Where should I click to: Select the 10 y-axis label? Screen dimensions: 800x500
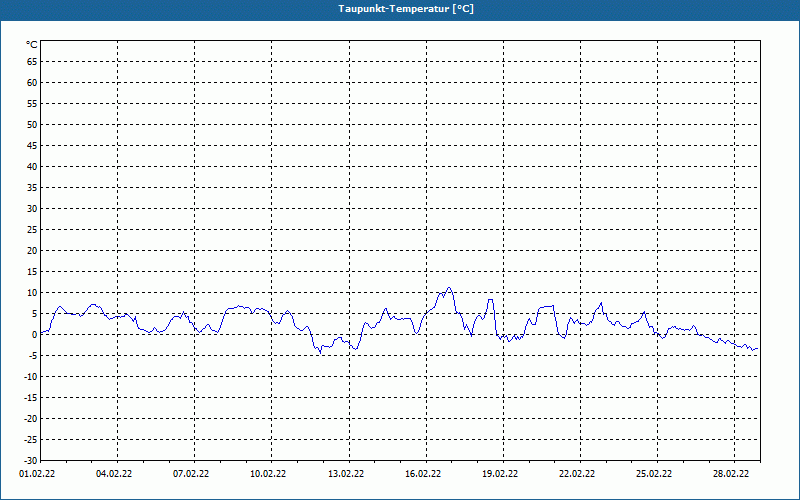pos(32,293)
